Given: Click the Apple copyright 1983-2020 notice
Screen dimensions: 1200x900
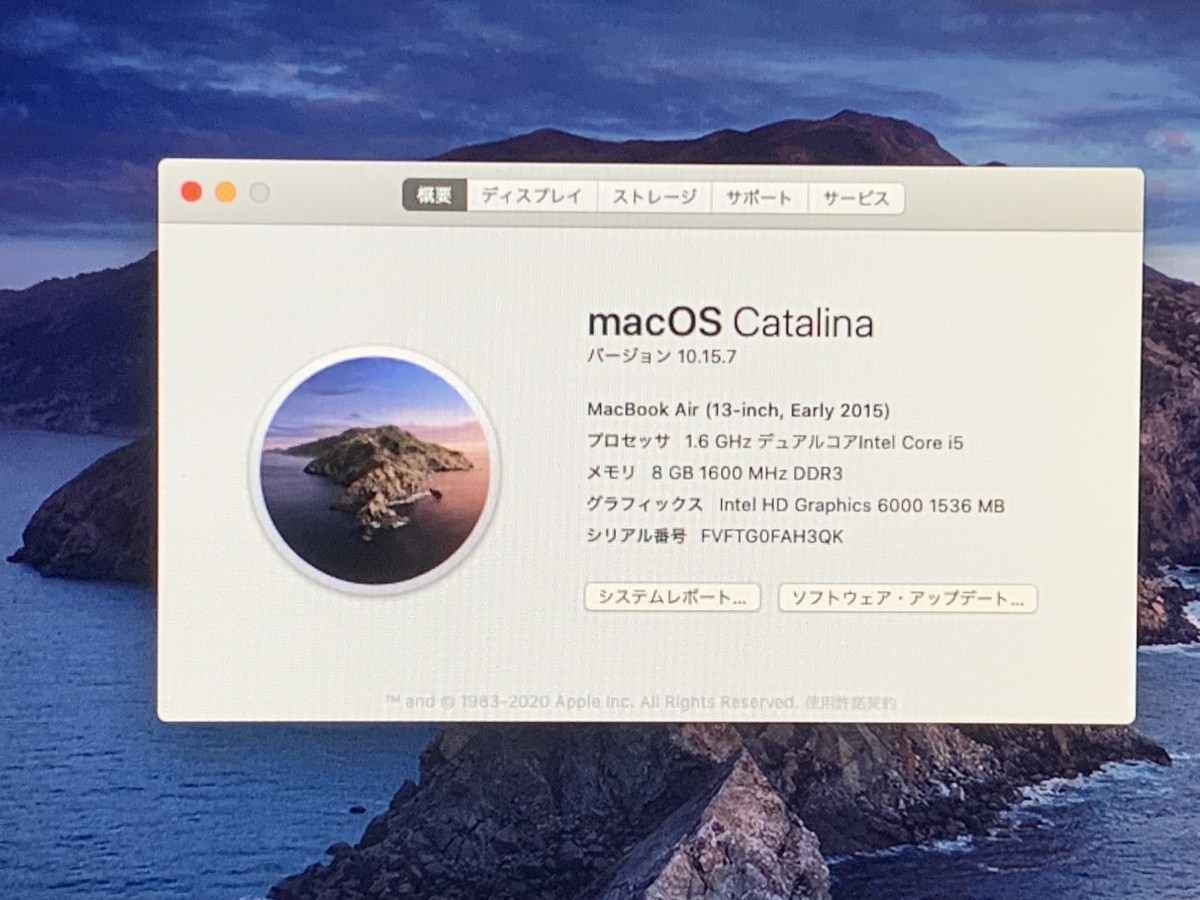Looking at the screenshot, I should point(591,702).
